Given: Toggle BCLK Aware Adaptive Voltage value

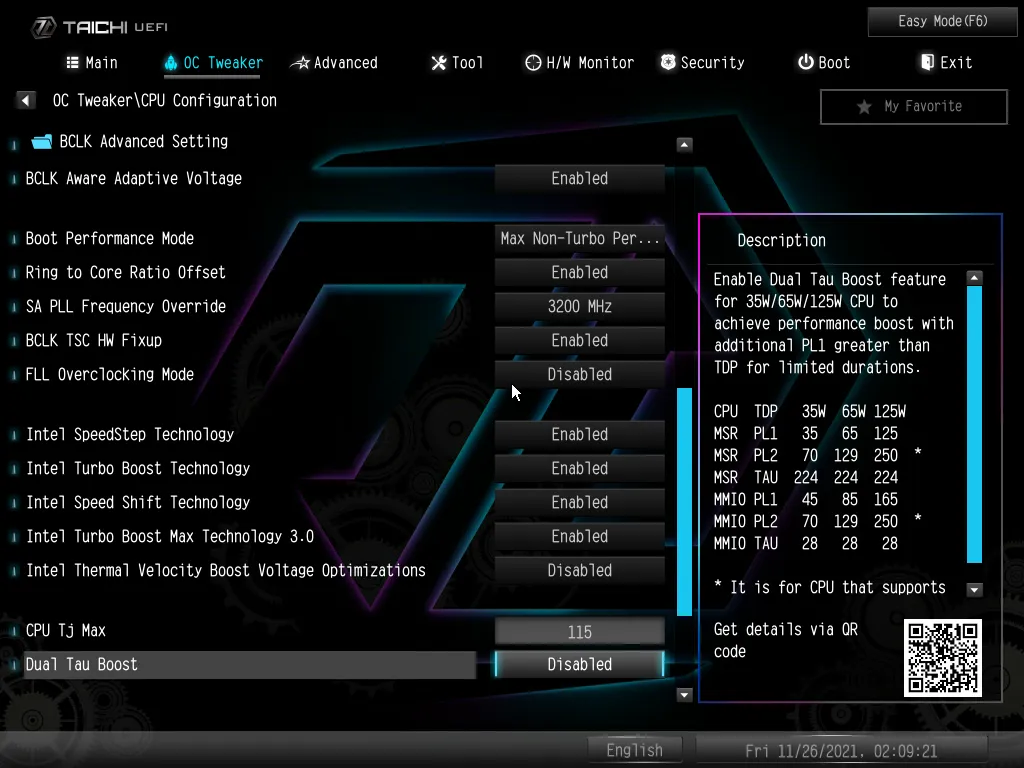Looking at the screenshot, I should click(x=580, y=178).
